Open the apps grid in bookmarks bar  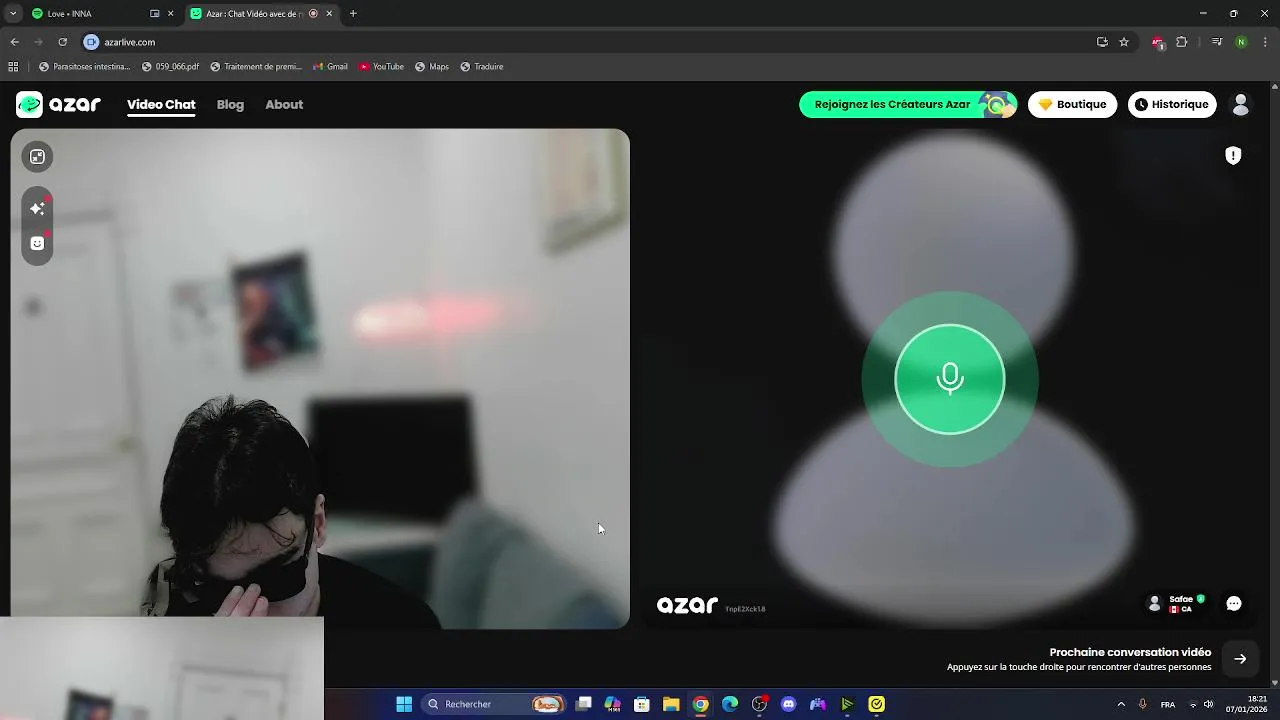pos(13,67)
